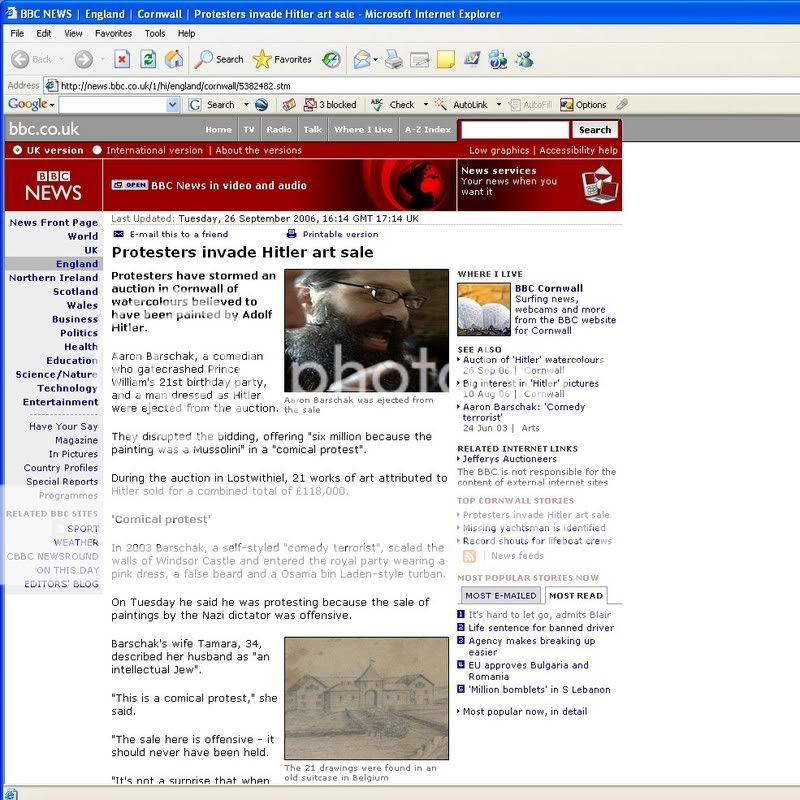Open the Jefferys Auctioneers external link

pyautogui.click(x=509, y=459)
